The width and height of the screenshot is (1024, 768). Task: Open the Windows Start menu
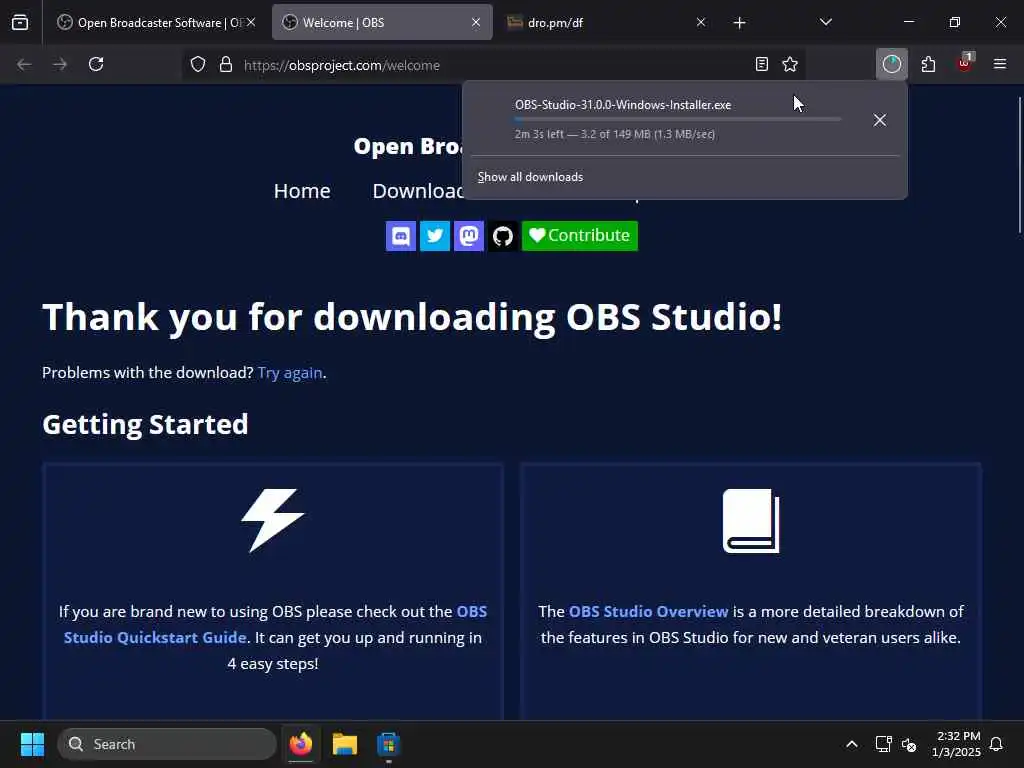(x=32, y=744)
